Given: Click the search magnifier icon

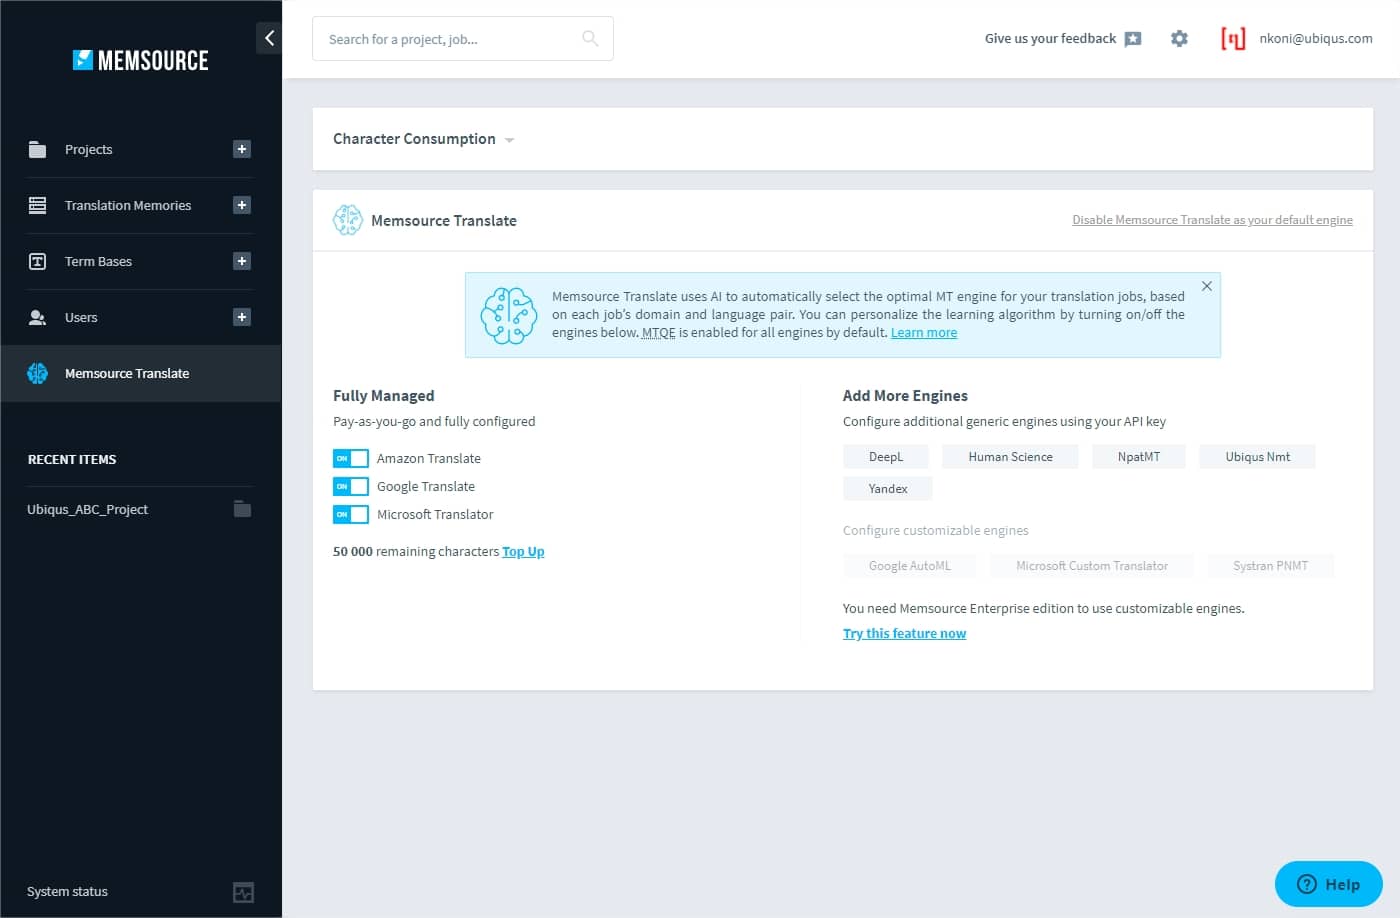Looking at the screenshot, I should click(x=590, y=38).
